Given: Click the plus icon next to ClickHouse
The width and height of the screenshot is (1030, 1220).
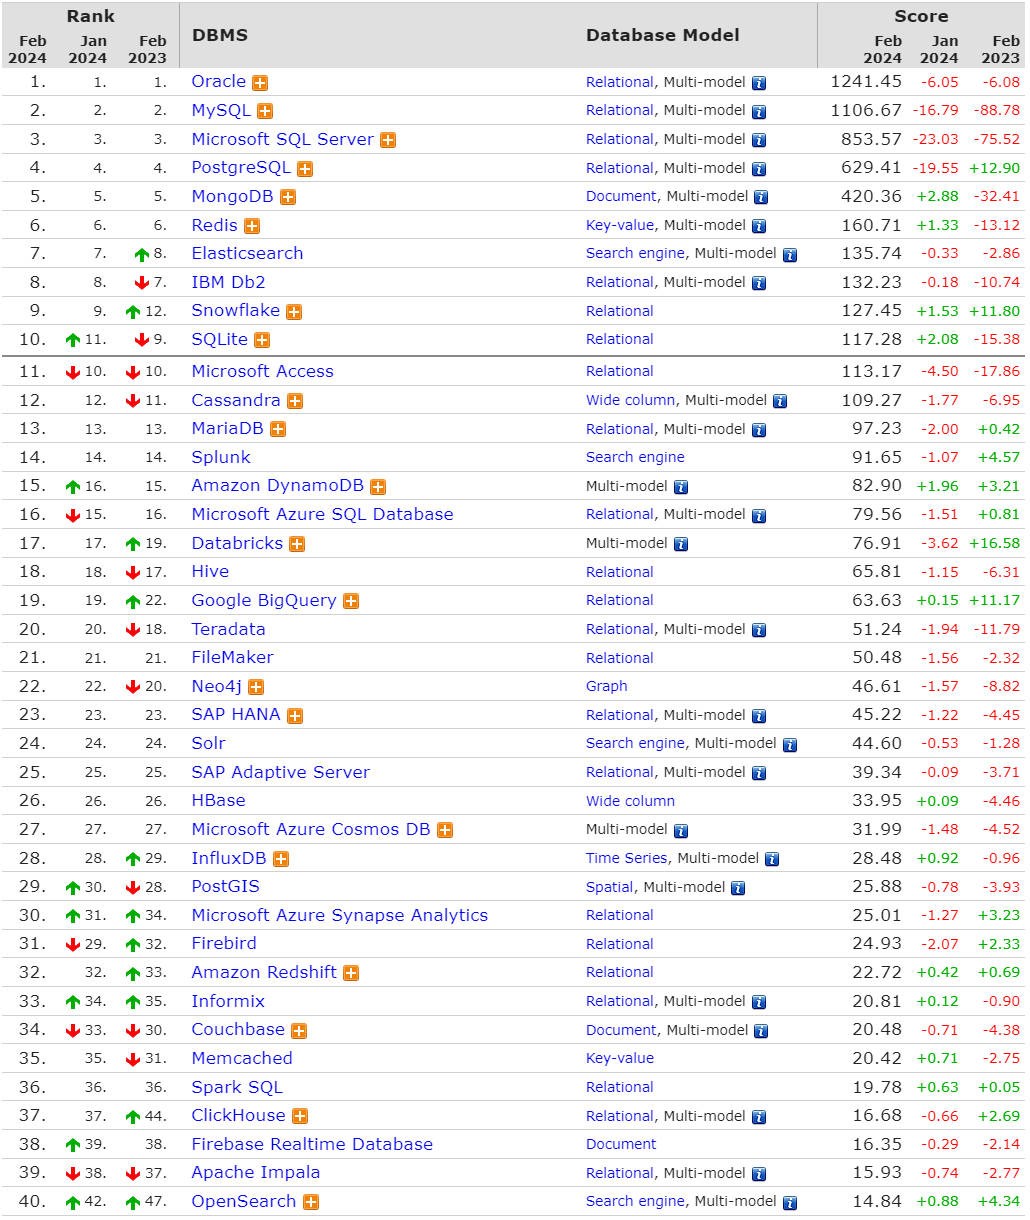Looking at the screenshot, I should click(x=300, y=1116).
